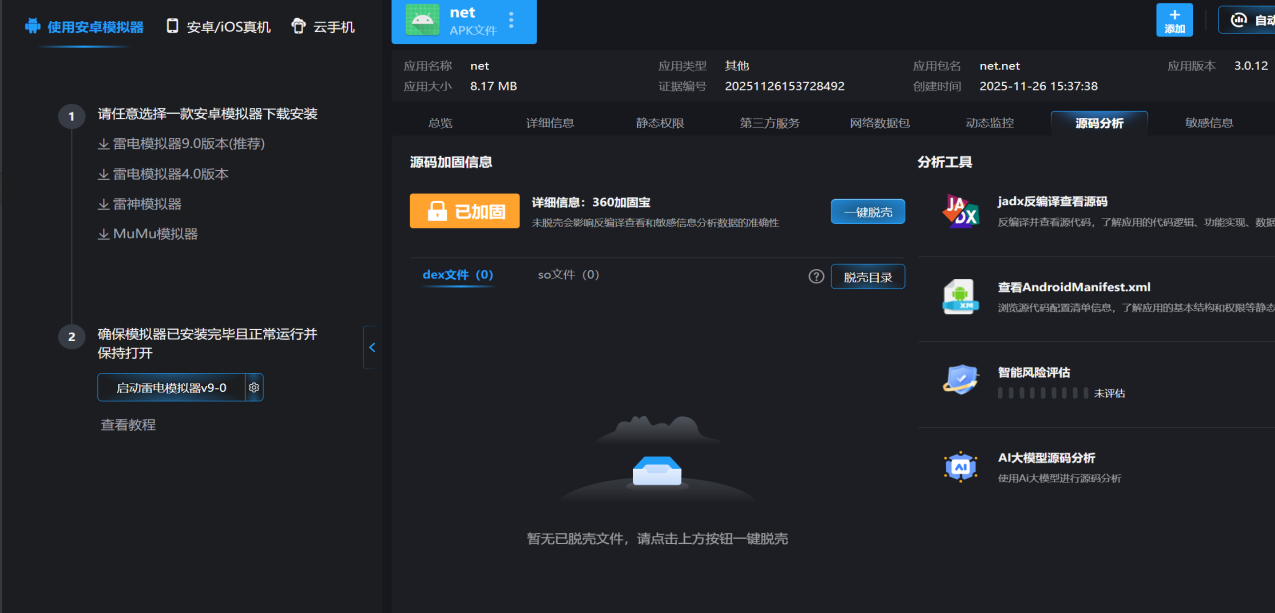The width and height of the screenshot is (1275, 613).
Task: Open the smart risk assessment shield icon
Action: click(960, 381)
